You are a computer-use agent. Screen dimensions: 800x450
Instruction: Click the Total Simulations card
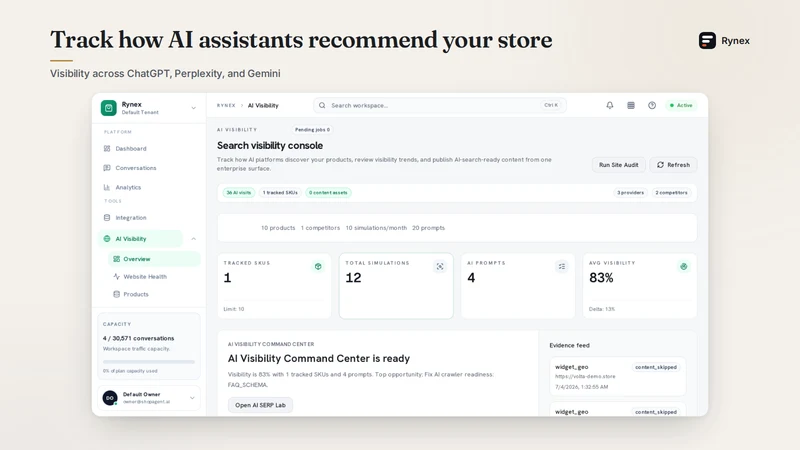[396, 286]
